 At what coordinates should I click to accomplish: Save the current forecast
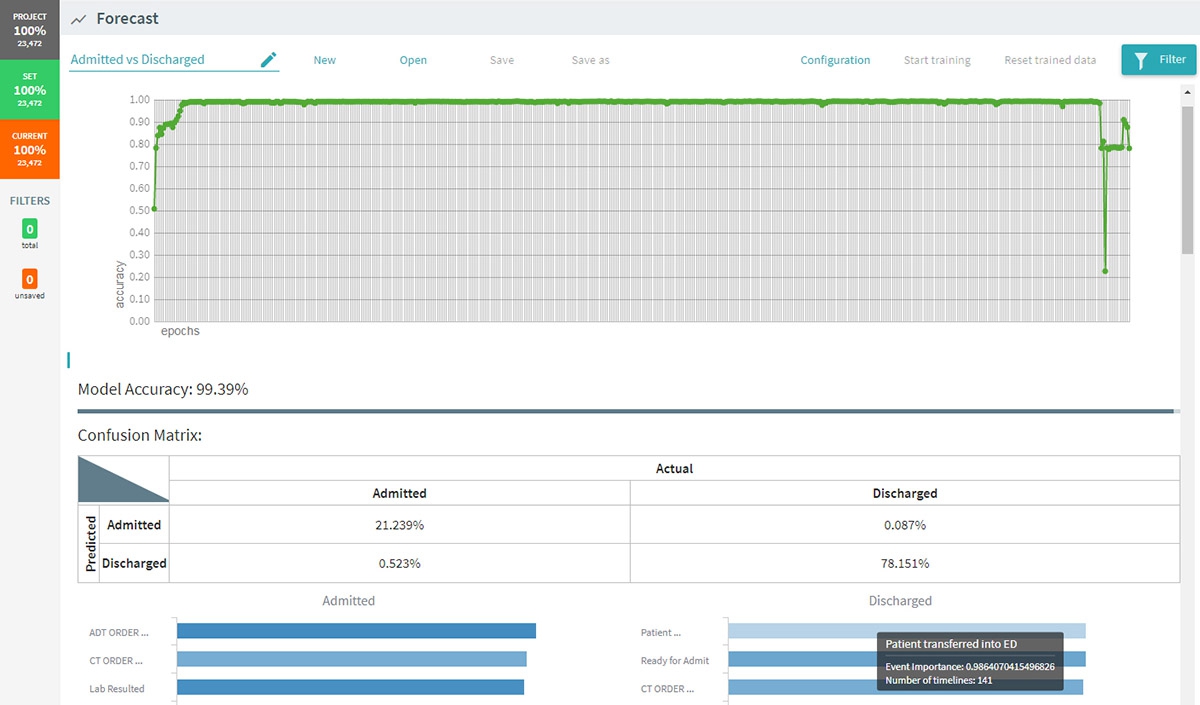tap(501, 60)
